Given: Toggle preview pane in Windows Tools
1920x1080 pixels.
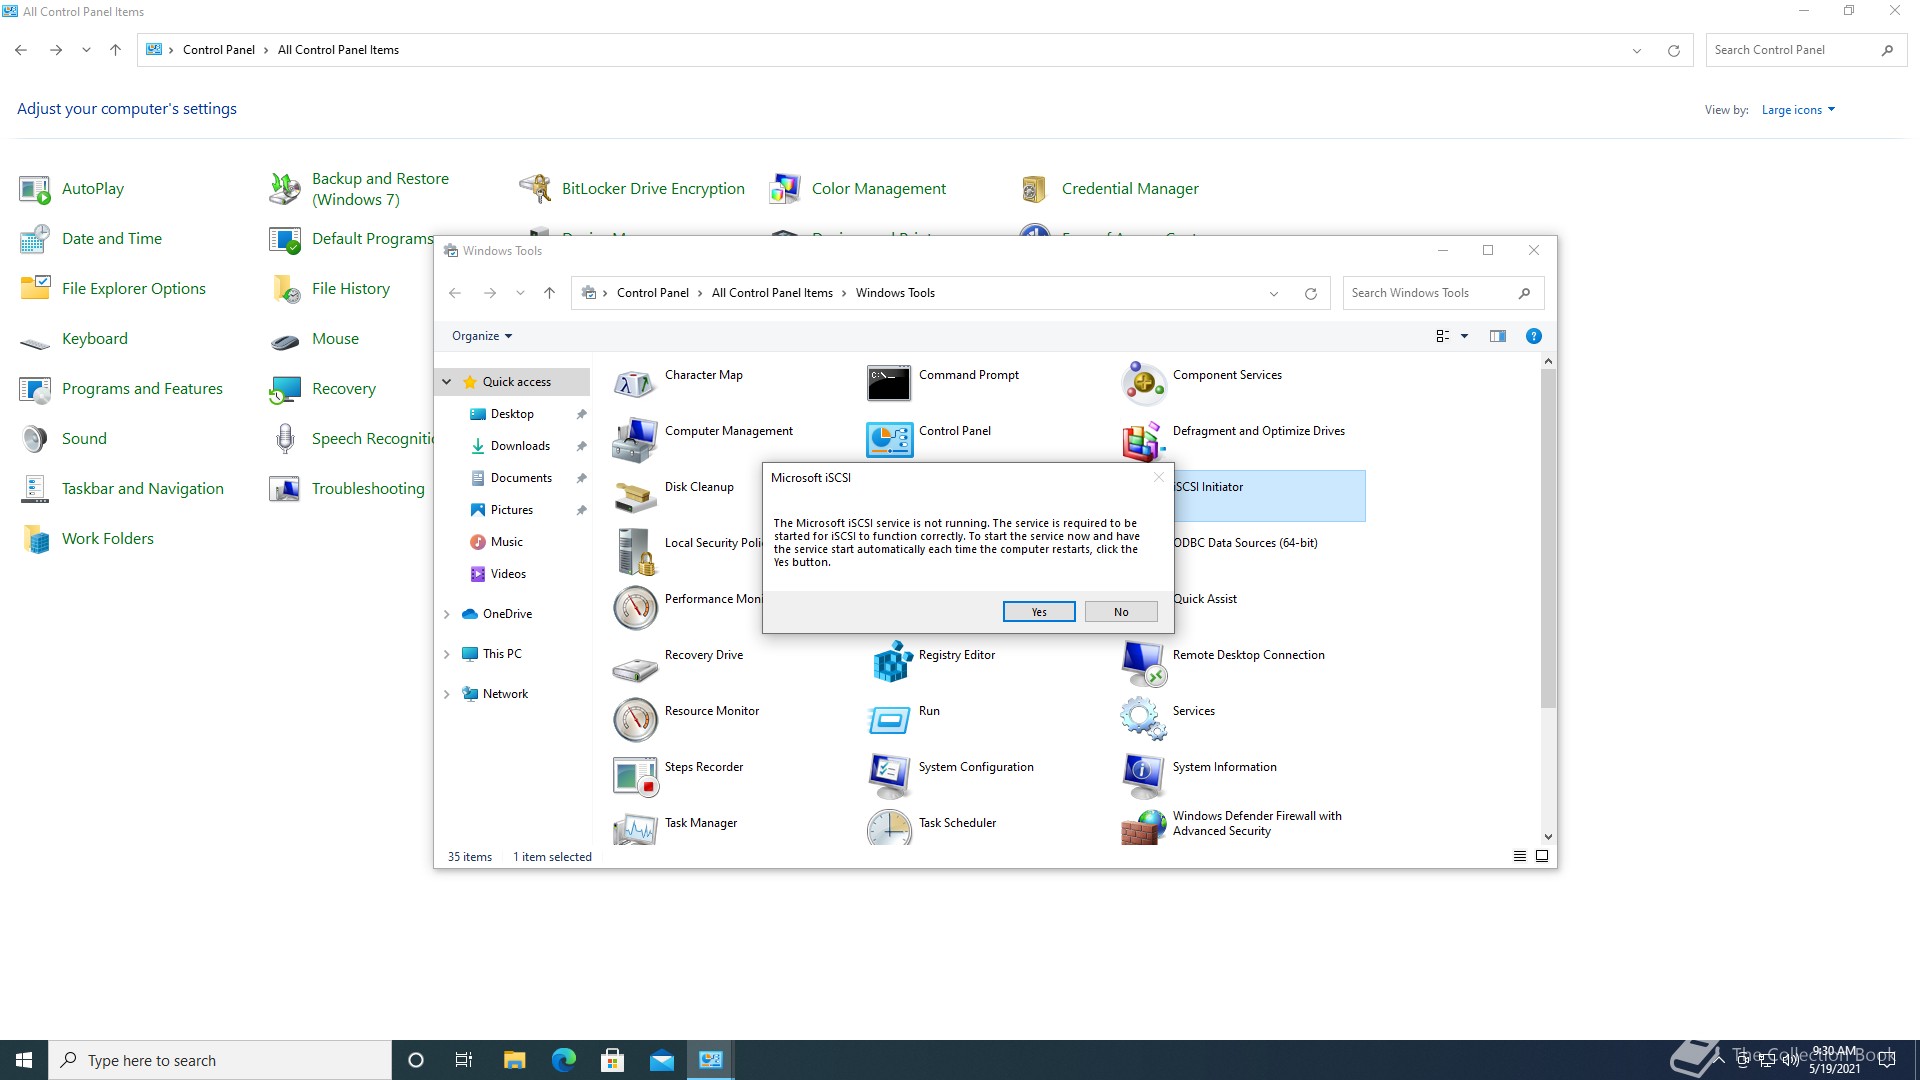Looking at the screenshot, I should pos(1497,336).
